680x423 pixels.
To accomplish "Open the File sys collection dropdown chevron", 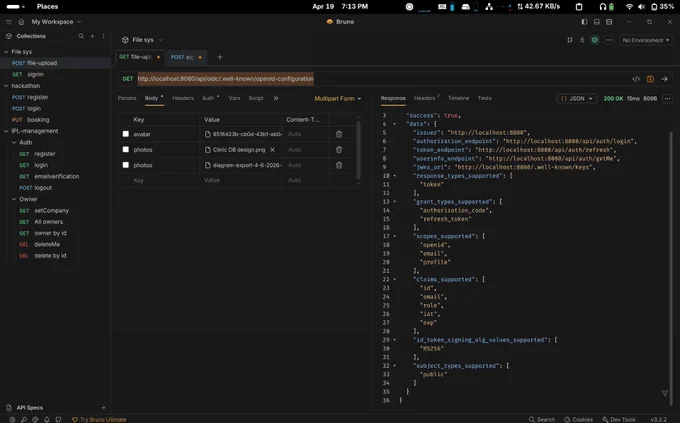I will (160, 40).
